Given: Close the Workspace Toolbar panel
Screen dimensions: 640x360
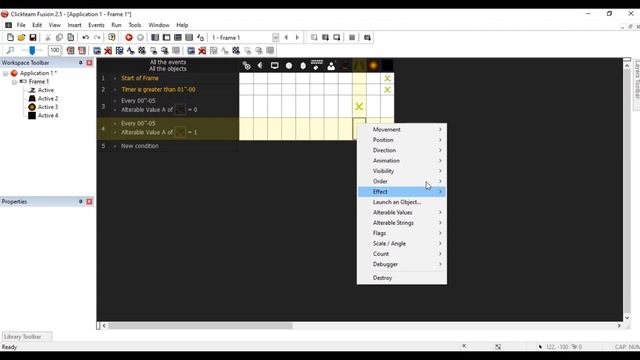Looking at the screenshot, I should (89, 62).
